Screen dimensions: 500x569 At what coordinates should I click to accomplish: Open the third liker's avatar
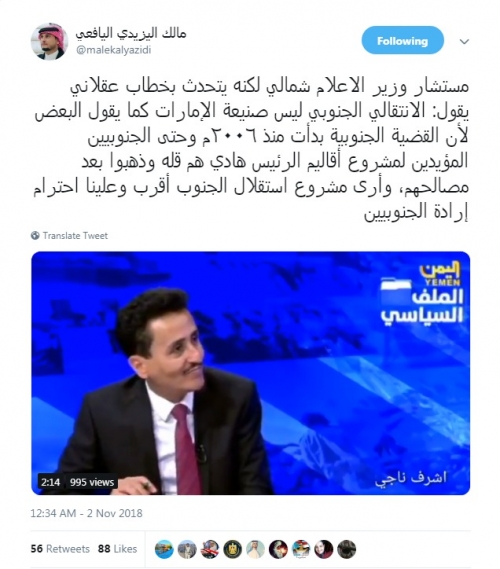coord(210,549)
